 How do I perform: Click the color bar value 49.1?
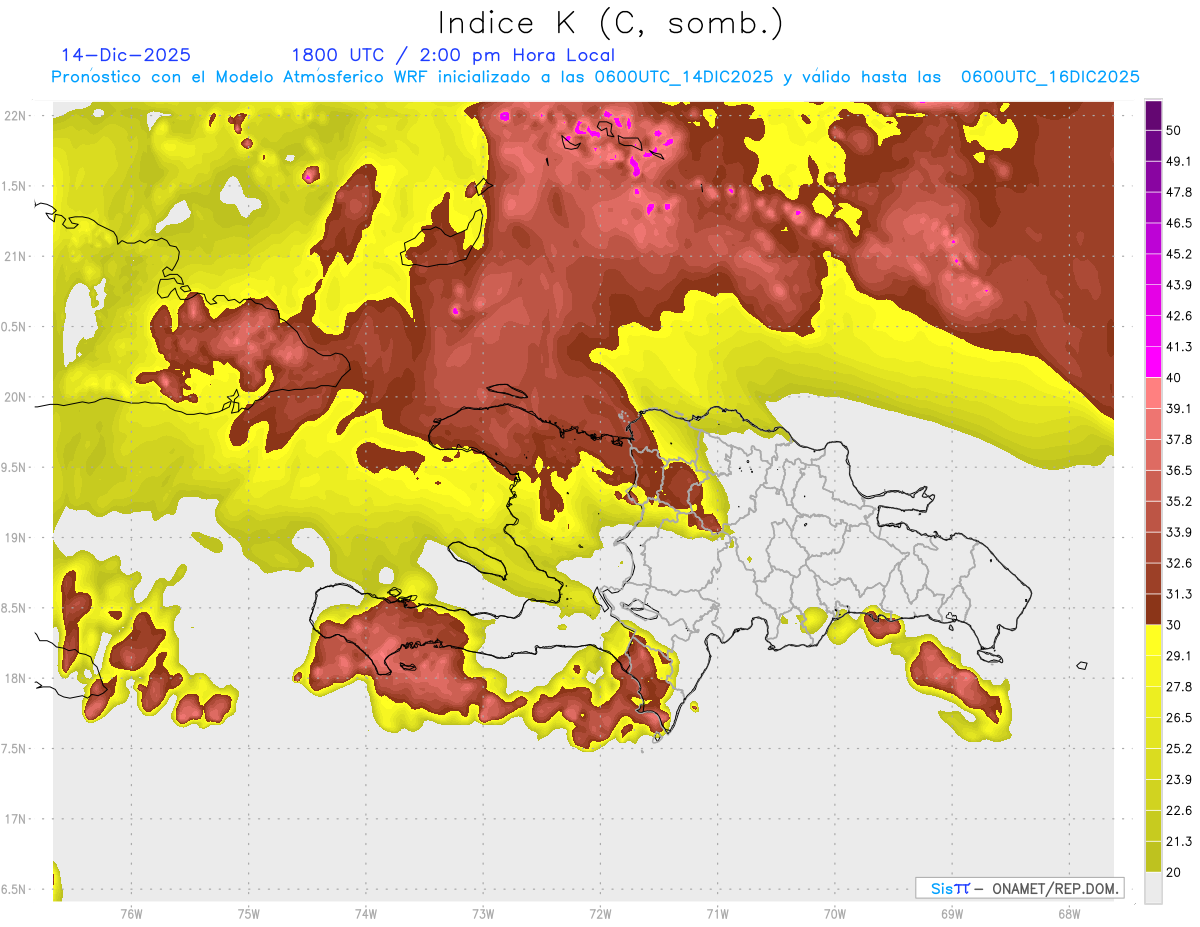[x=1179, y=161]
